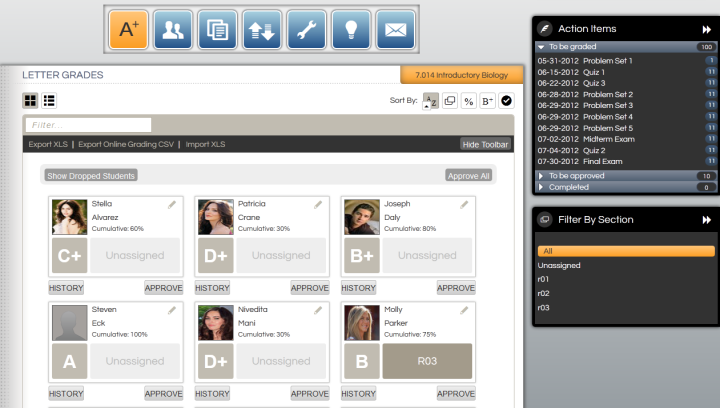Switch to grid view layout
This screenshot has height=408, width=720.
click(31, 100)
